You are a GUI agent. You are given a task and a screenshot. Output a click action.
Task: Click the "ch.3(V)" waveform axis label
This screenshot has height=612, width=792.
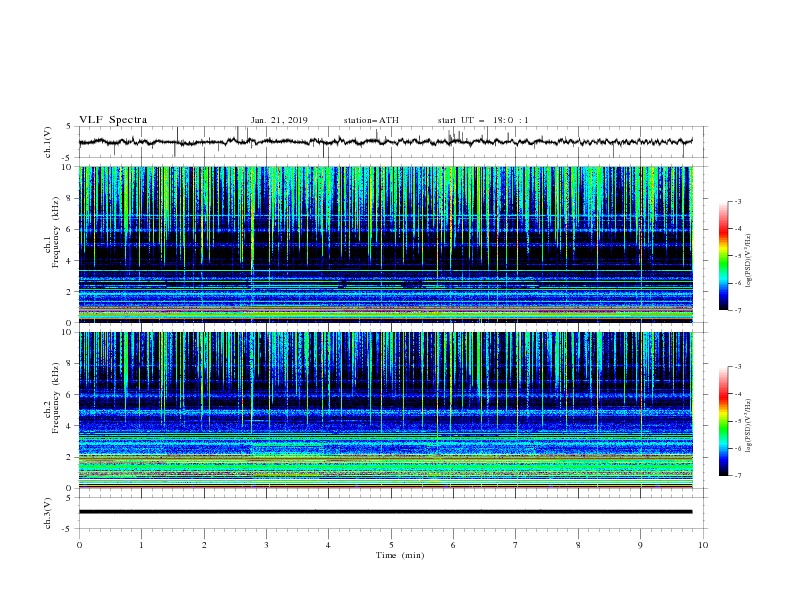point(48,513)
